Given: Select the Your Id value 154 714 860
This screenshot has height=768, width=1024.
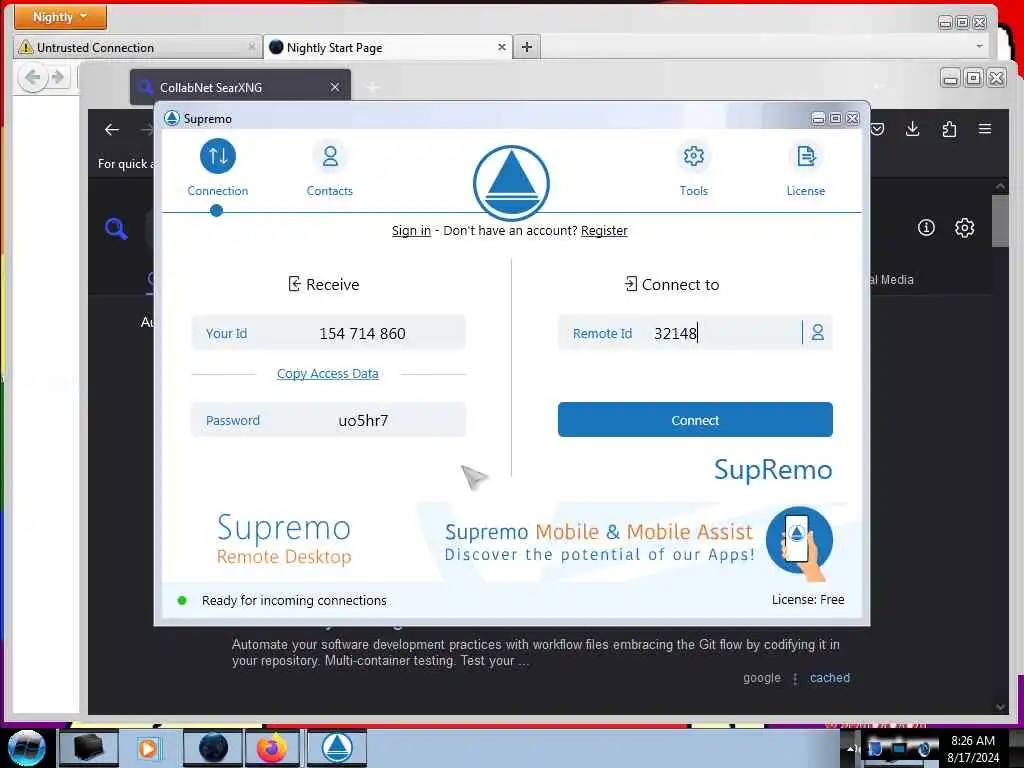Looking at the screenshot, I should tap(362, 334).
